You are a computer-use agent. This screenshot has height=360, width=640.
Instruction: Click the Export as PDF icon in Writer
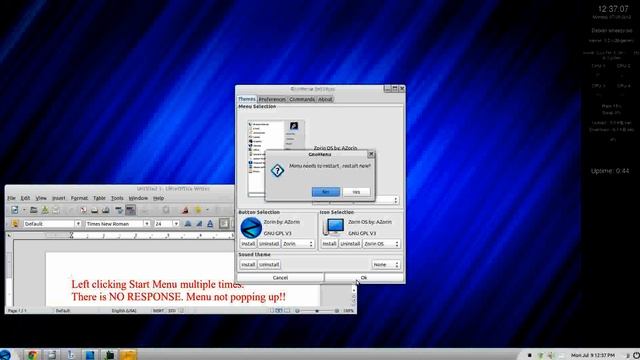click(x=83, y=210)
